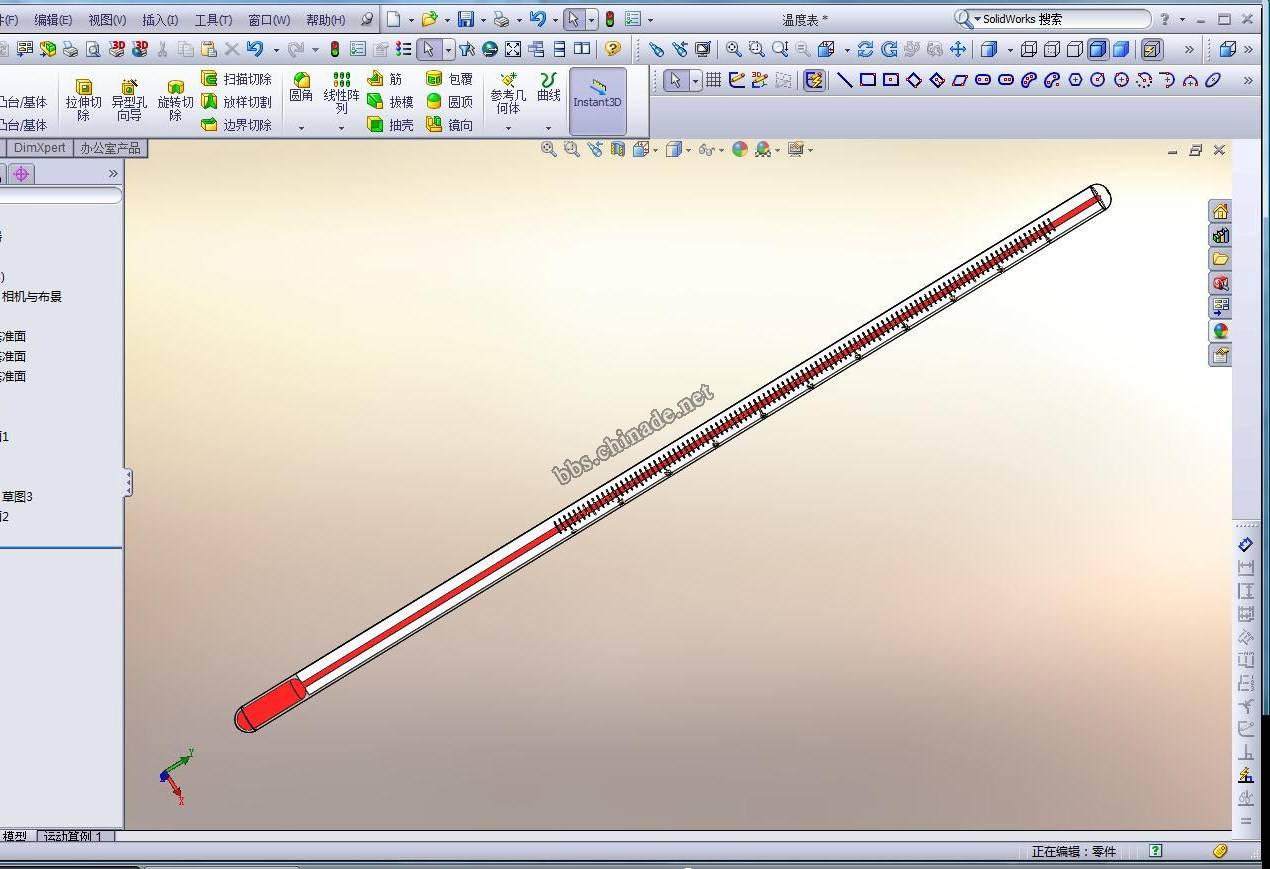This screenshot has width=1270, height=869.
Task: Select 草图3 in the feature tree
Action: (x=17, y=496)
